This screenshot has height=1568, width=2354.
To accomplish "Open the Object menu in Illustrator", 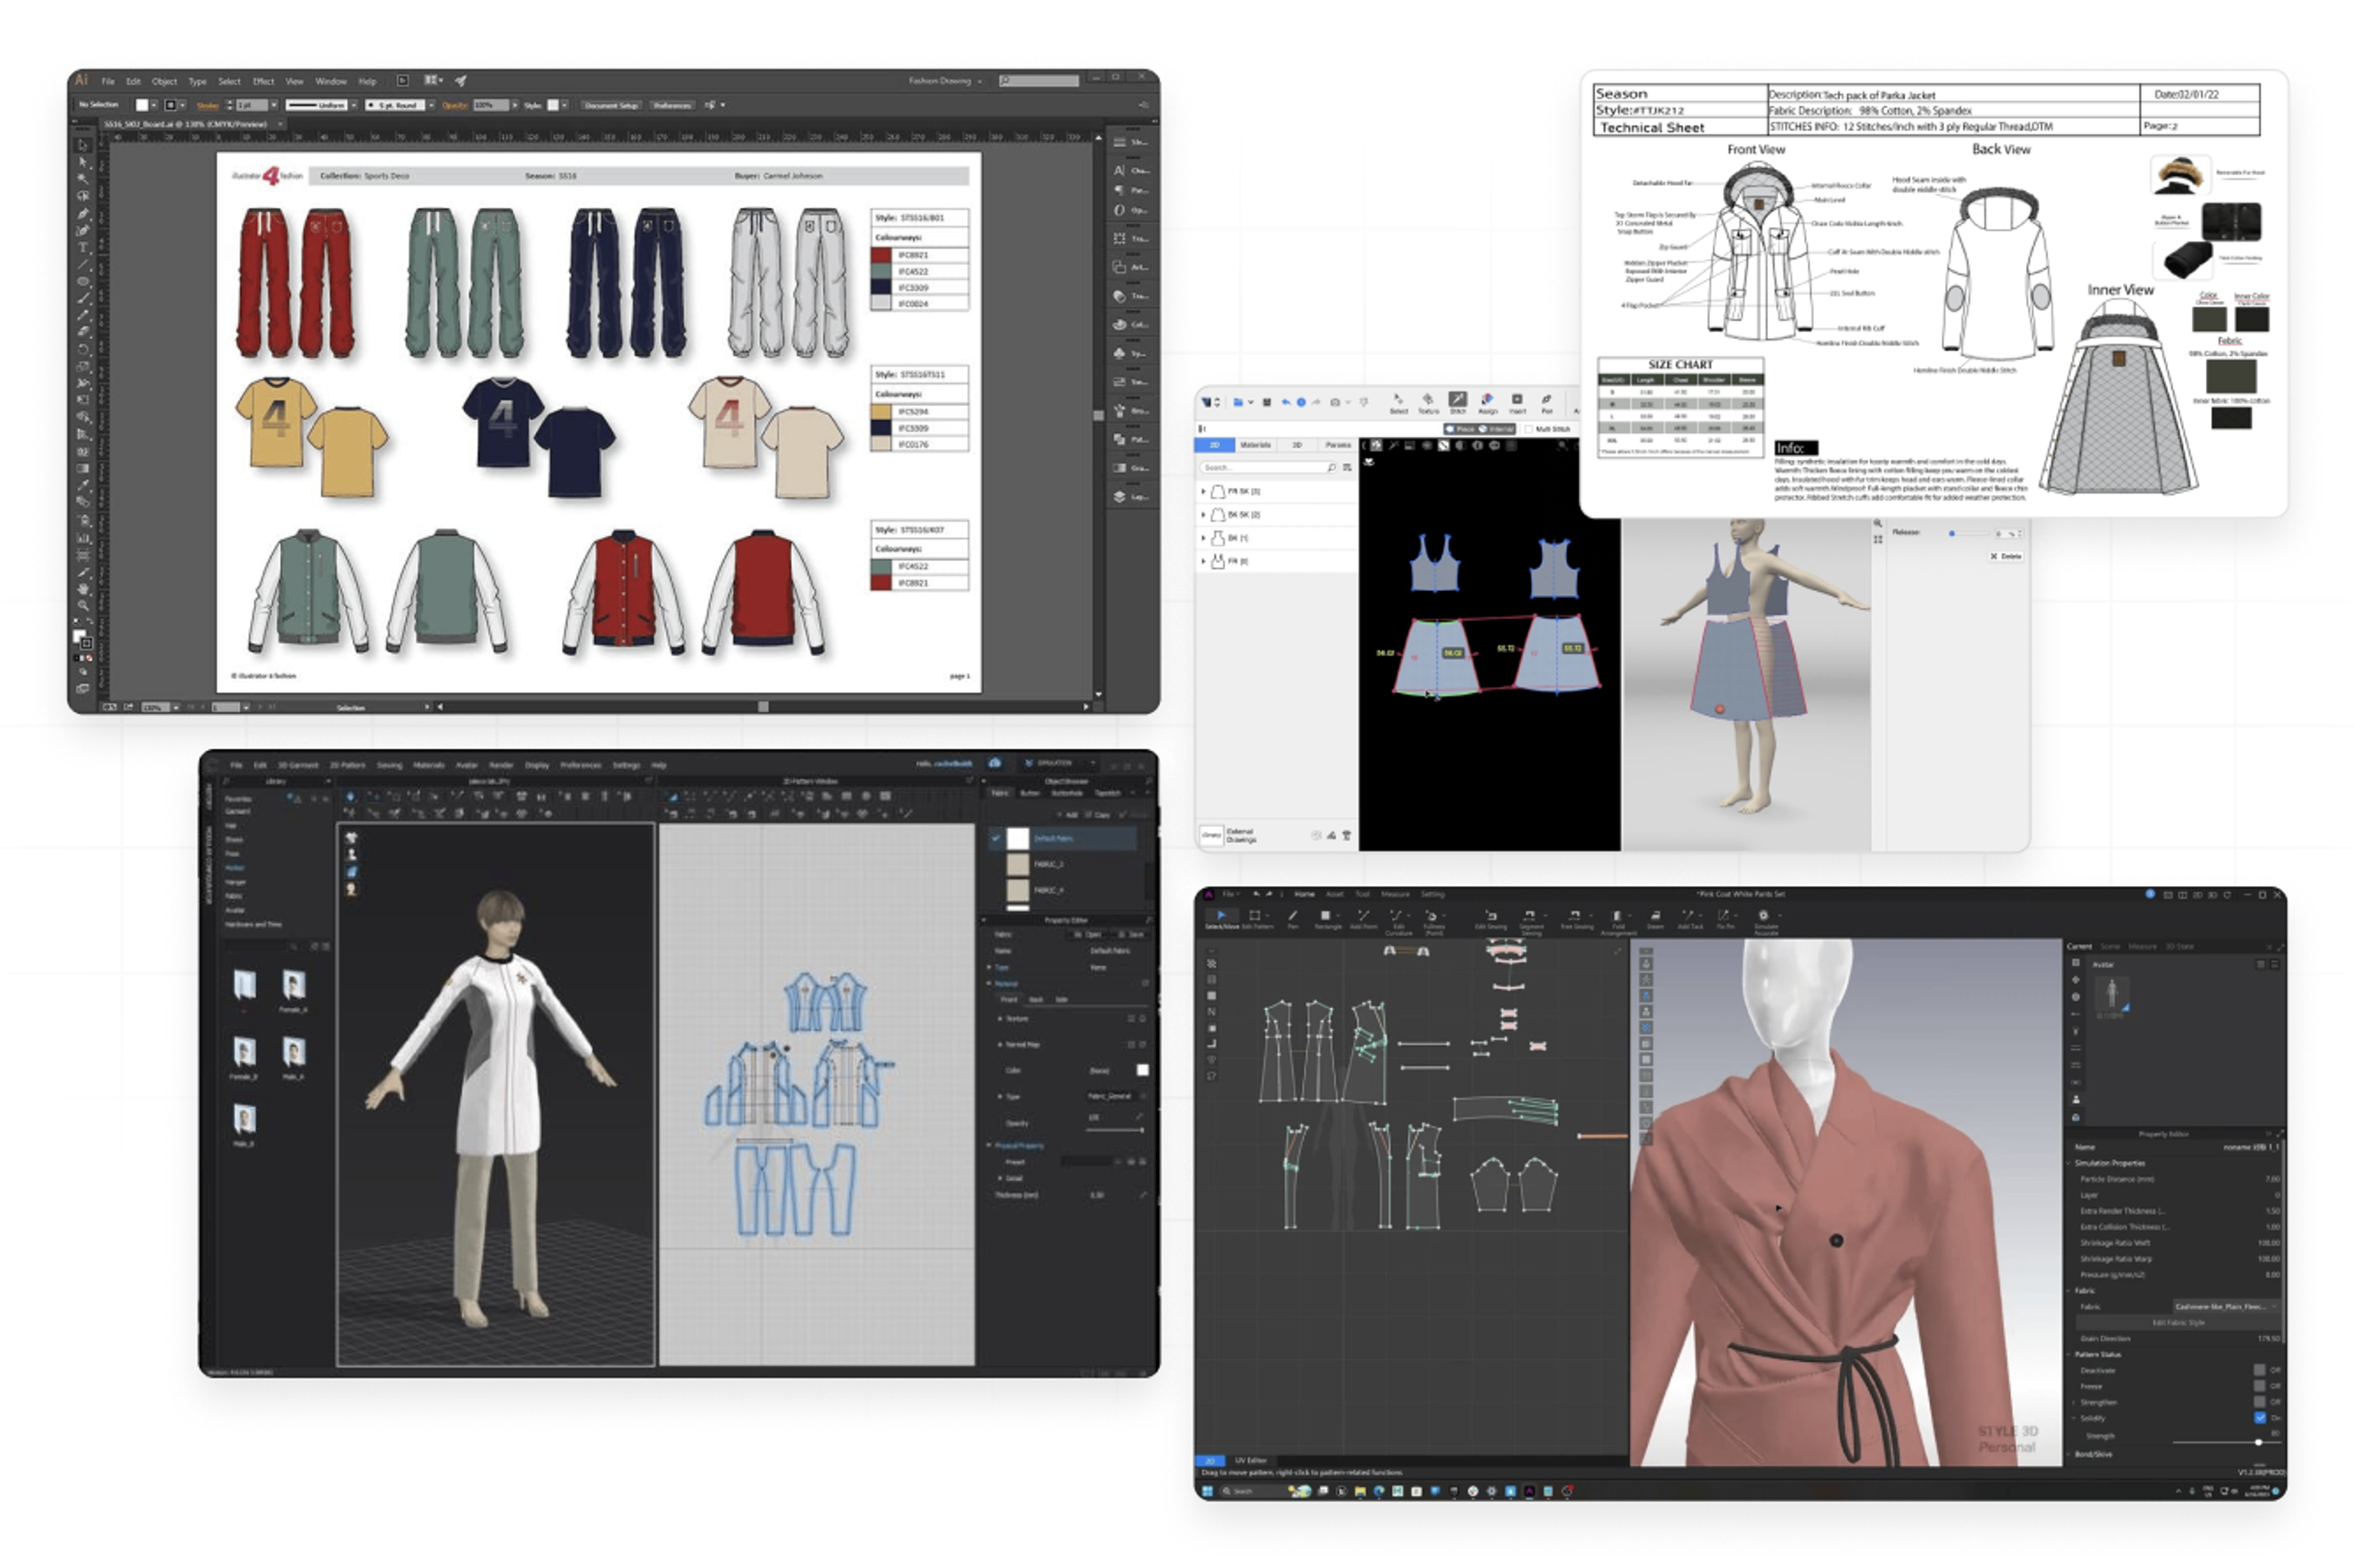I will point(164,81).
